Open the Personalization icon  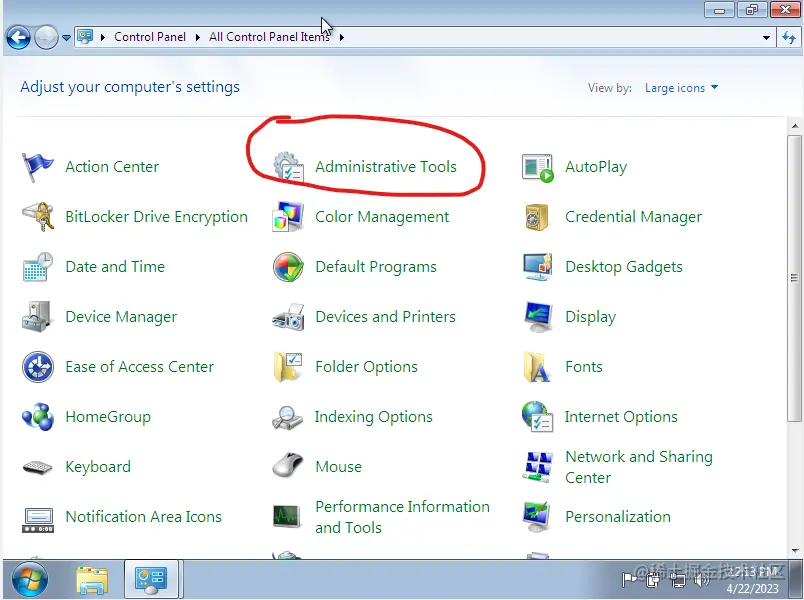point(537,517)
